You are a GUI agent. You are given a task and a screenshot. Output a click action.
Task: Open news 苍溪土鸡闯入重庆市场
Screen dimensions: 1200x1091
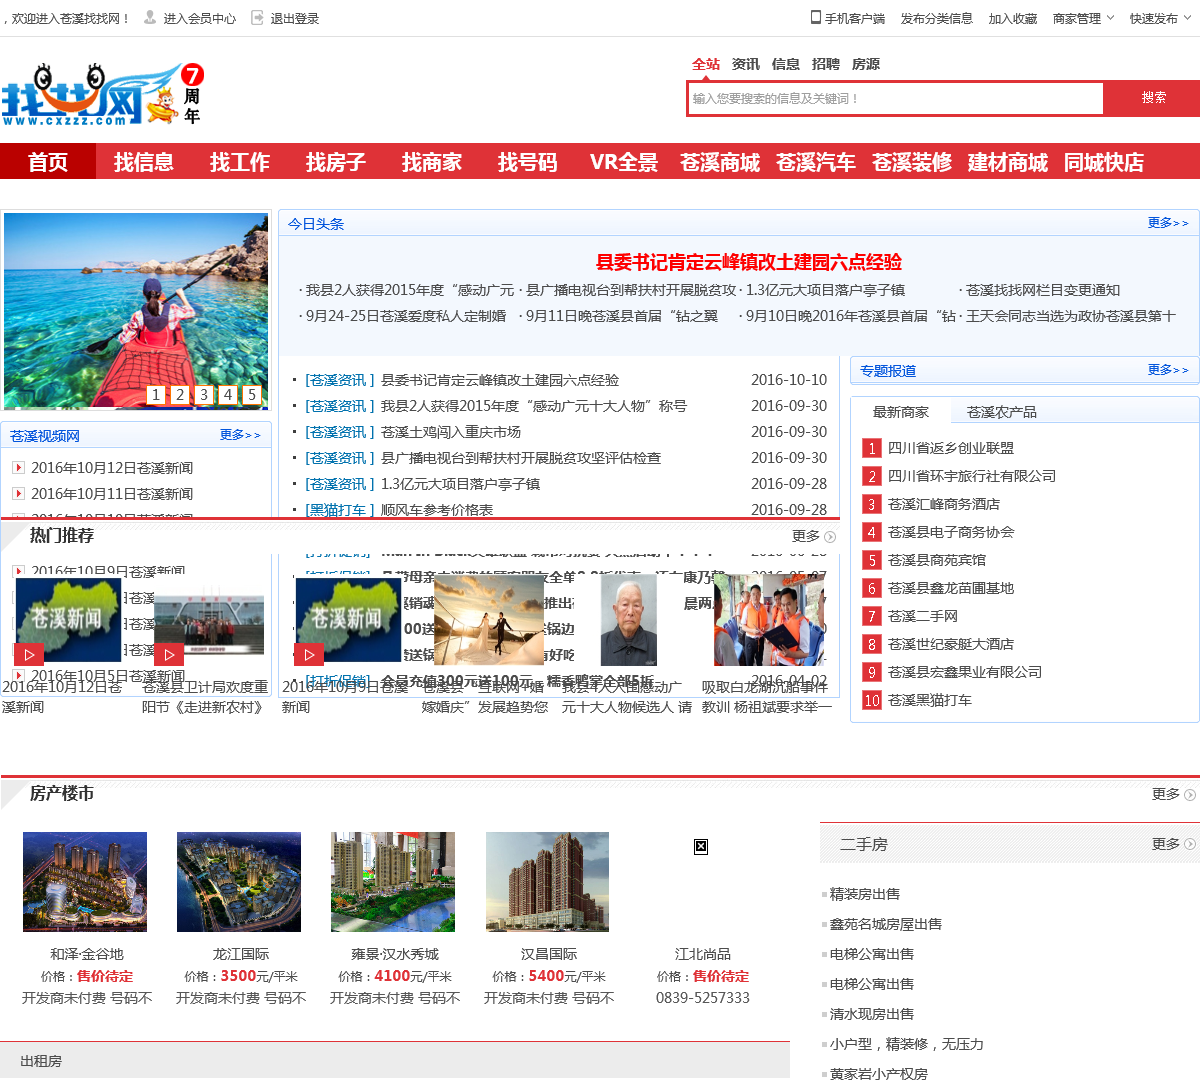451,432
